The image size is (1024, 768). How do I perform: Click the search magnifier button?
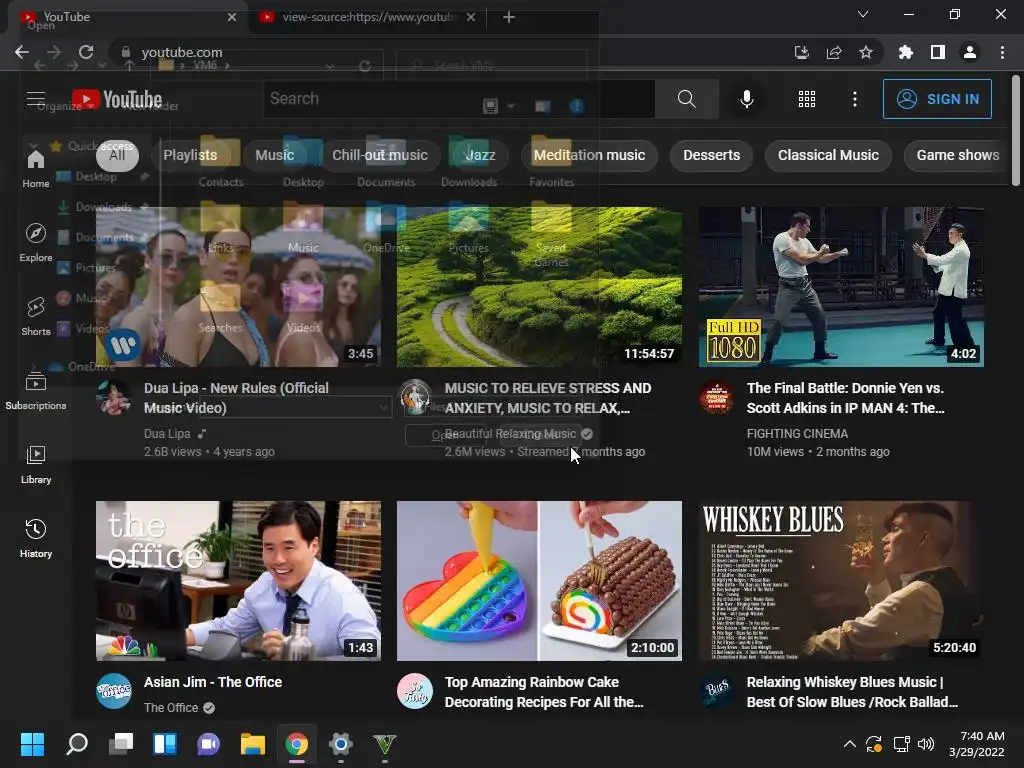click(686, 99)
